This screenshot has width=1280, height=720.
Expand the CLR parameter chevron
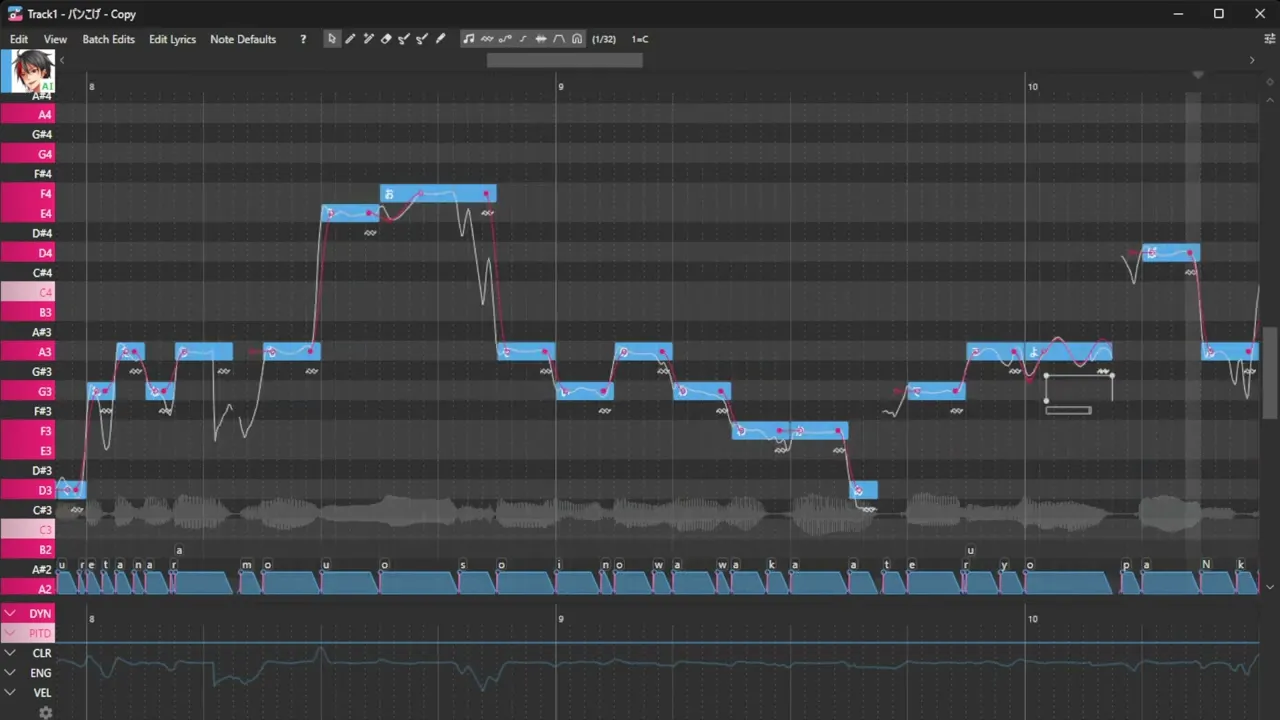10,653
